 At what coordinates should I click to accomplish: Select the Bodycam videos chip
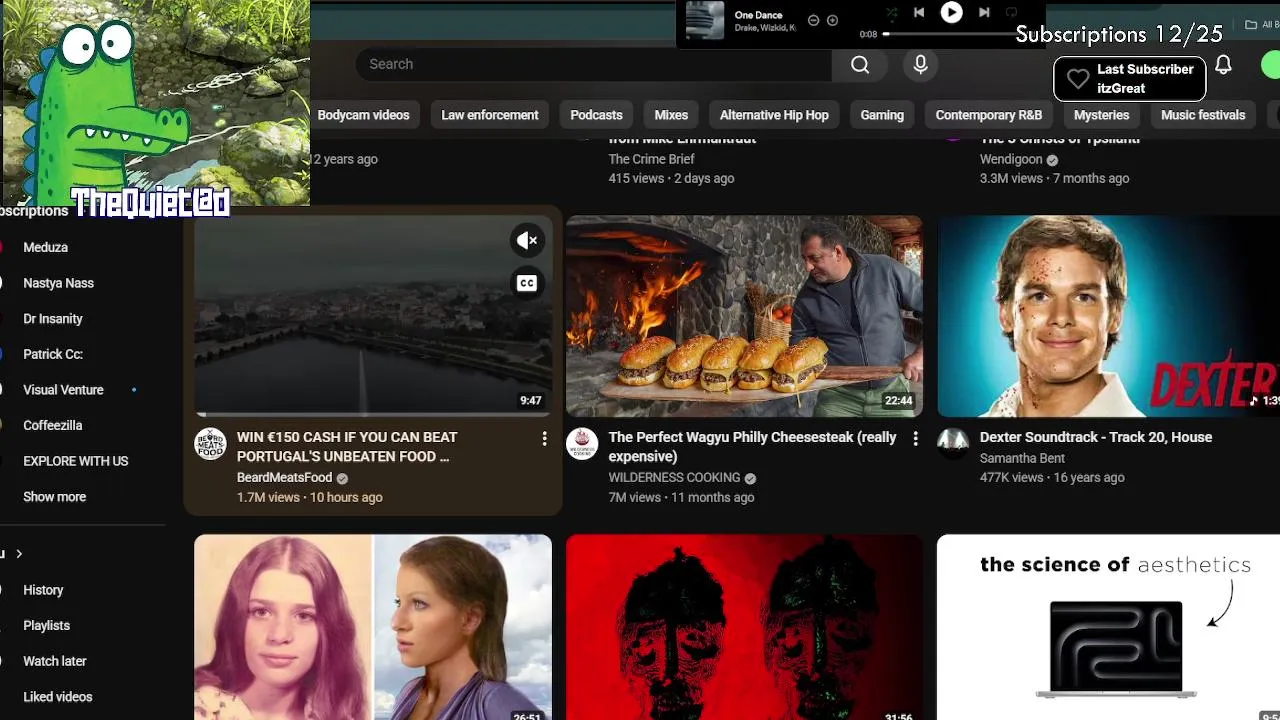[363, 115]
